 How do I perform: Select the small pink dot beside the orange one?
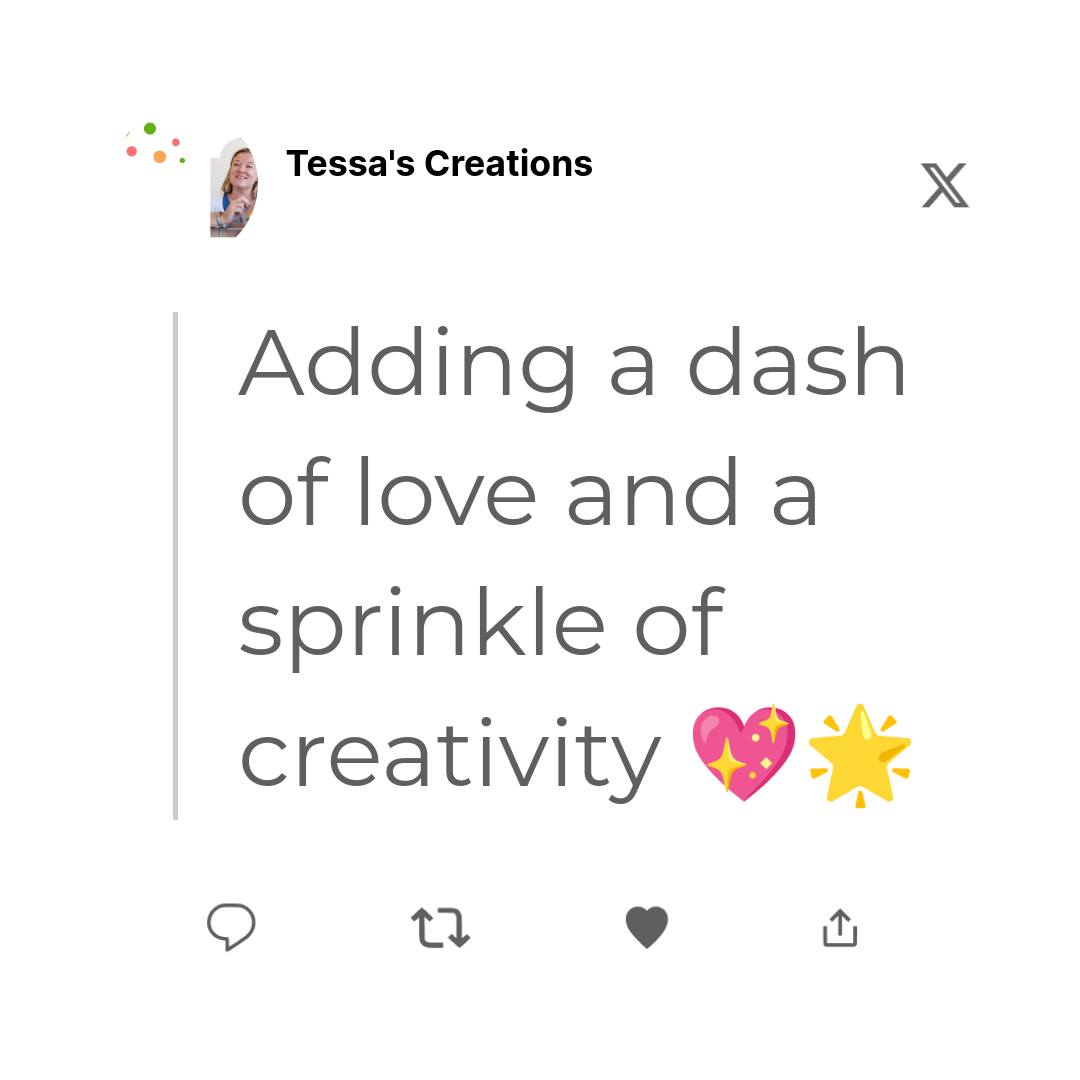pos(176,142)
